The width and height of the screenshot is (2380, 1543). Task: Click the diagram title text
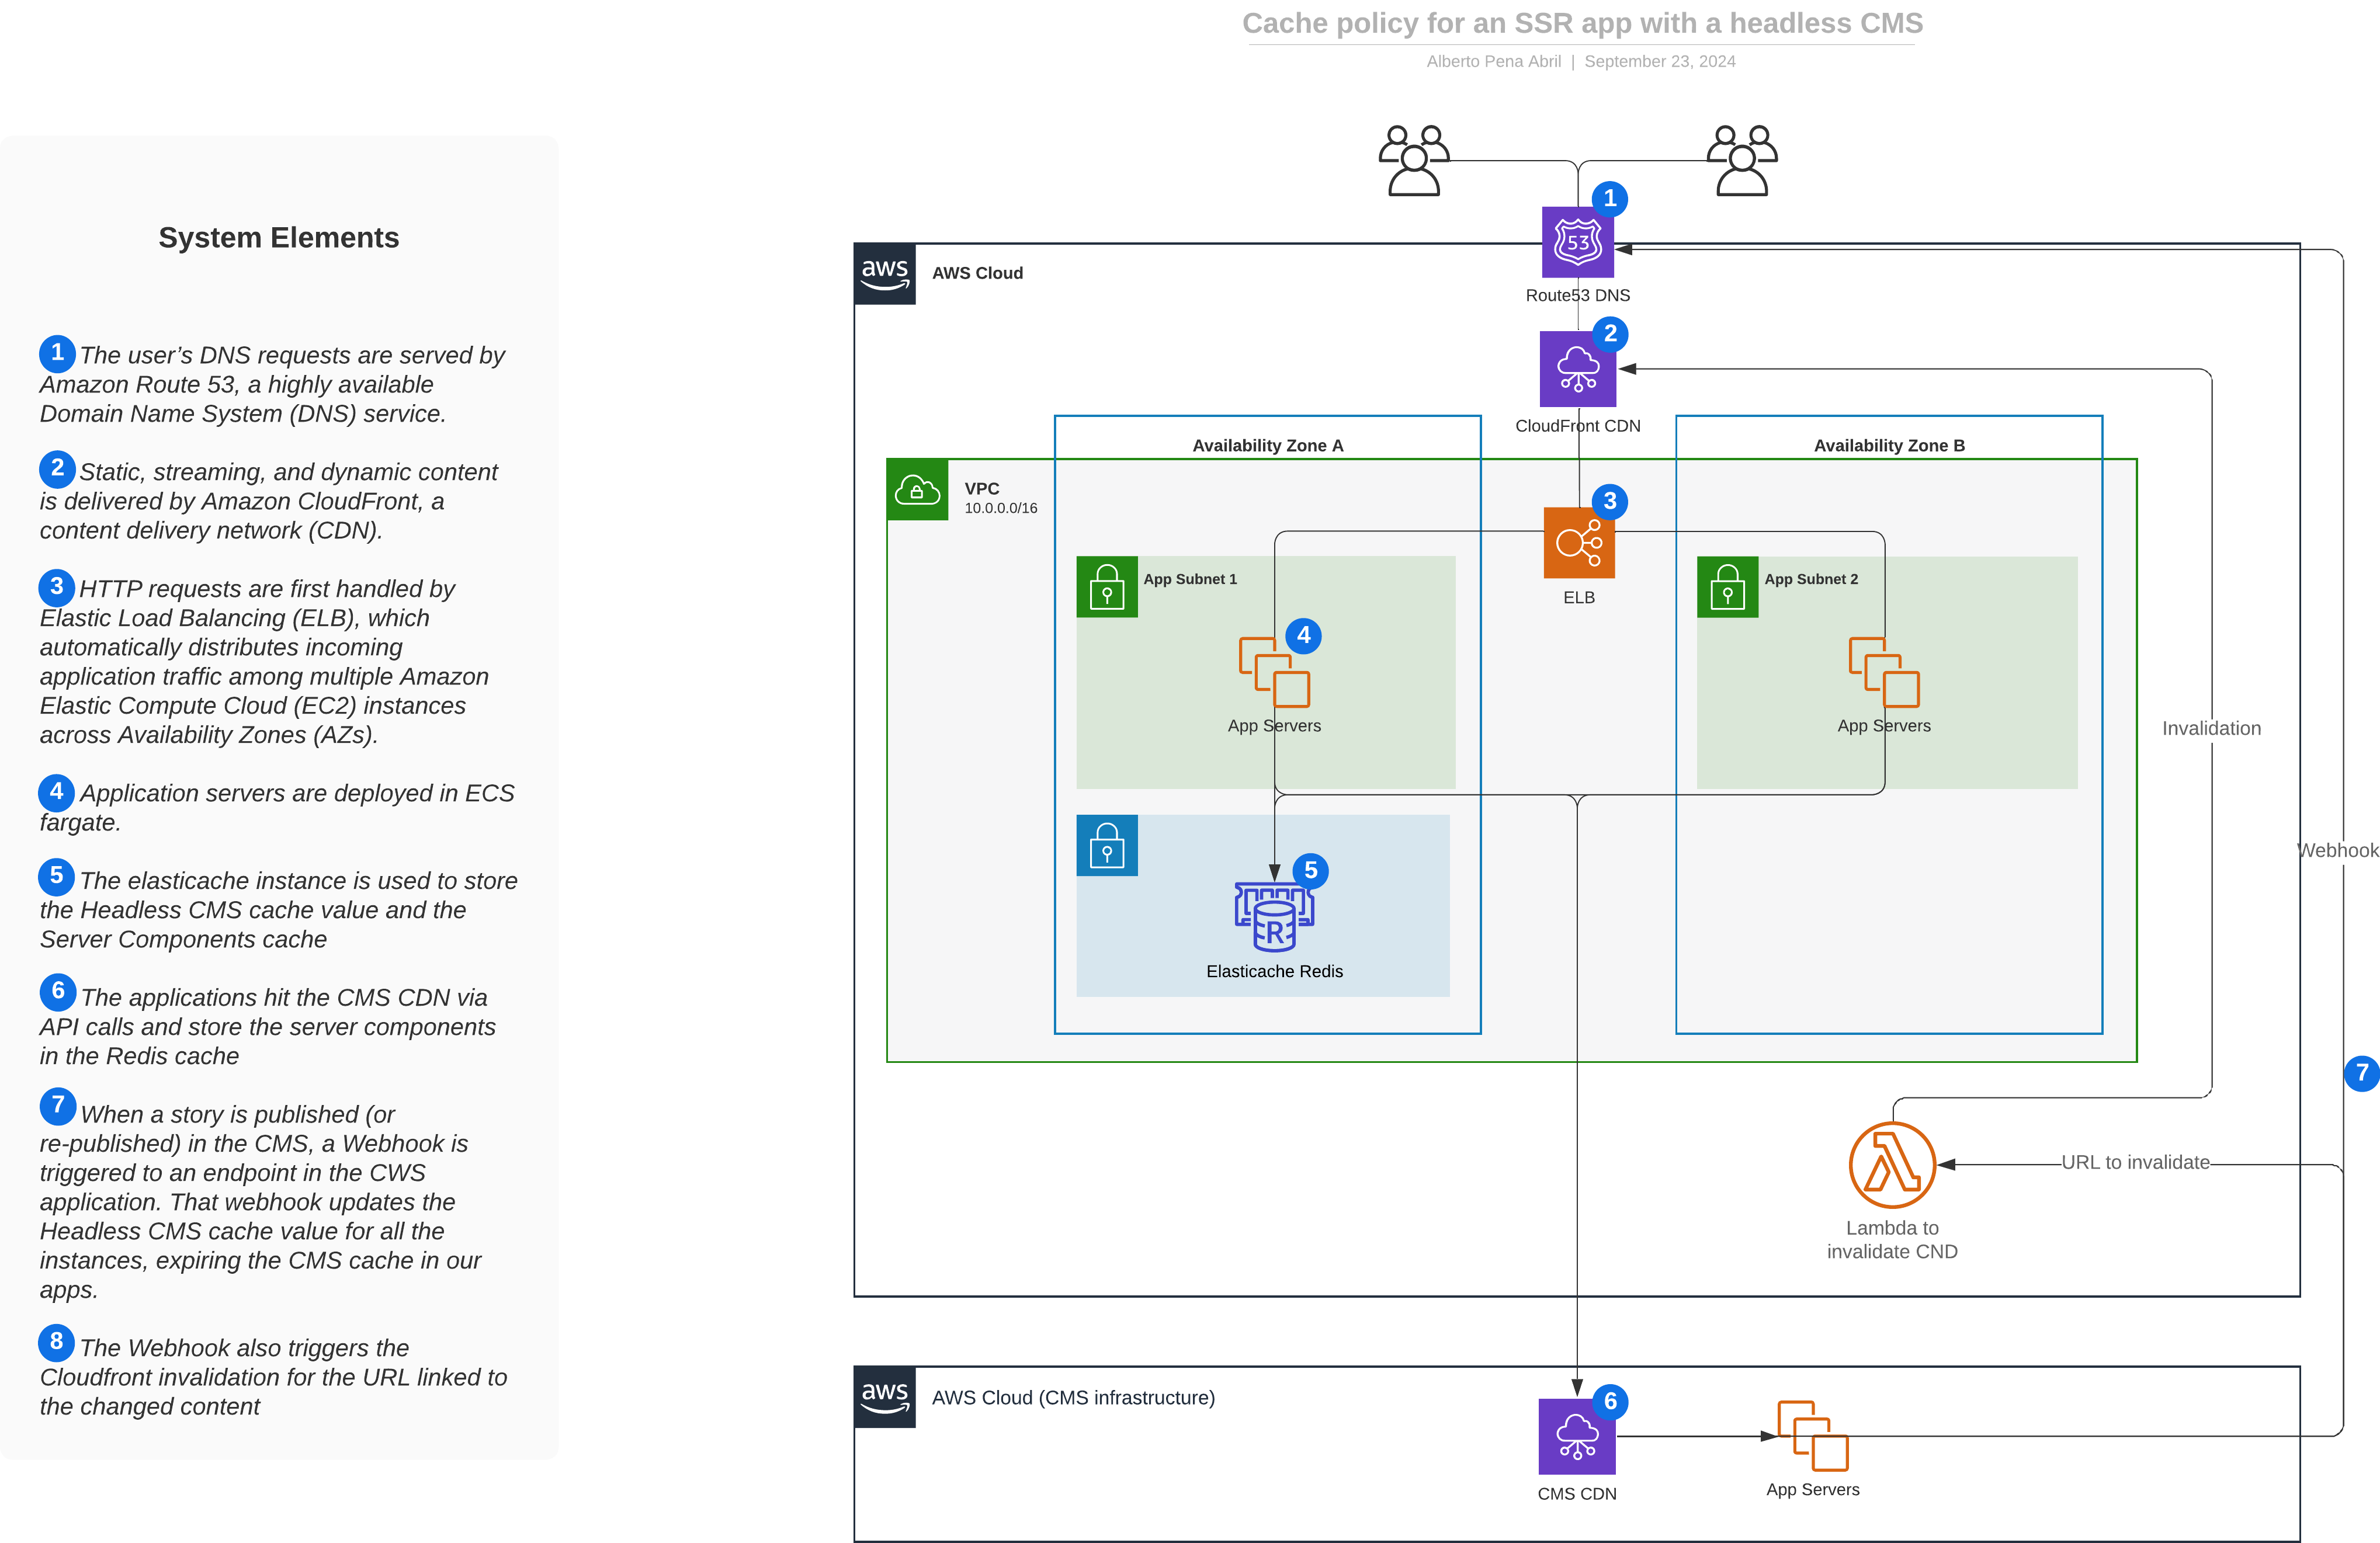pos(1582,23)
